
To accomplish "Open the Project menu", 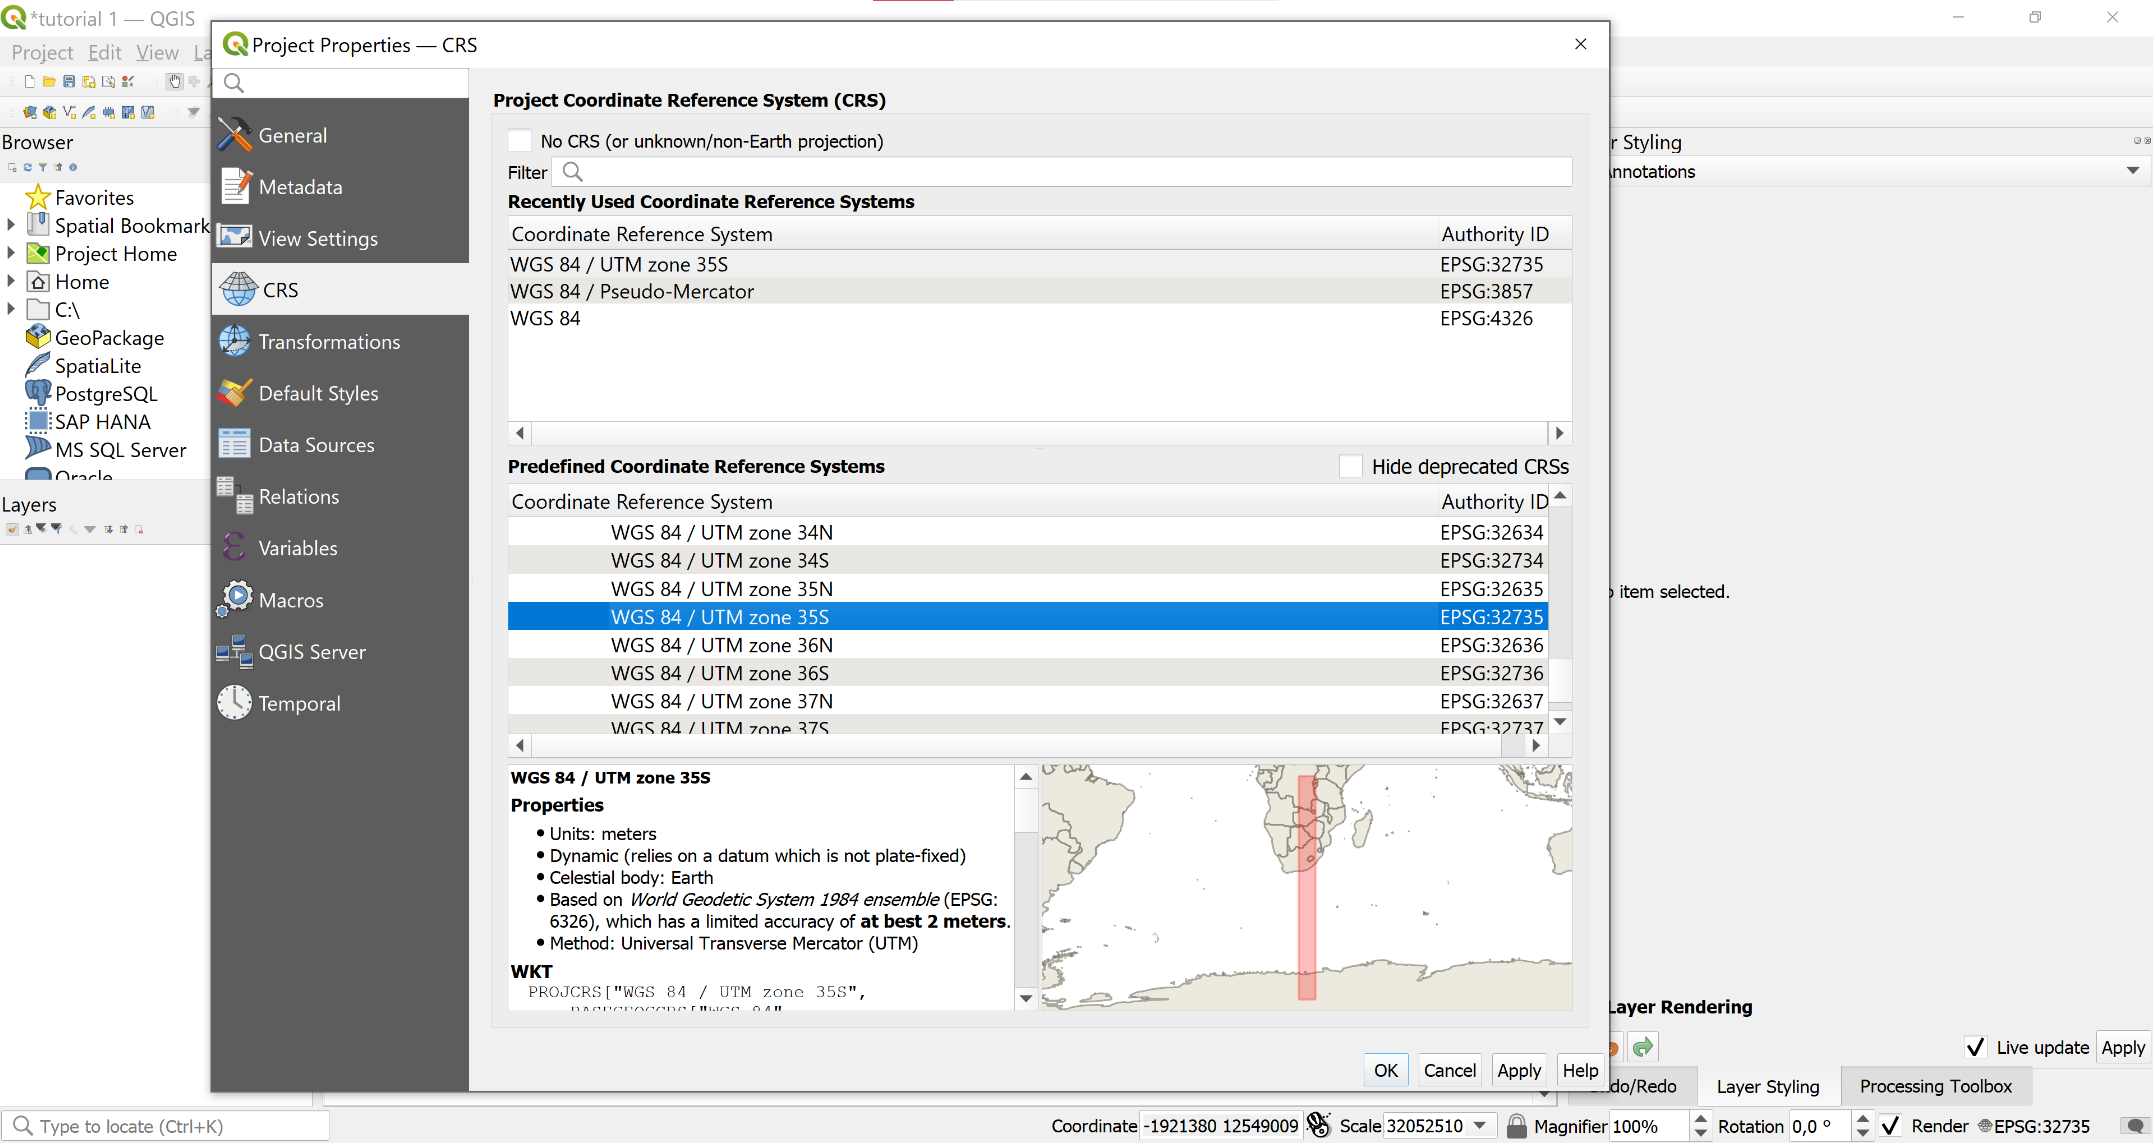I will (42, 52).
